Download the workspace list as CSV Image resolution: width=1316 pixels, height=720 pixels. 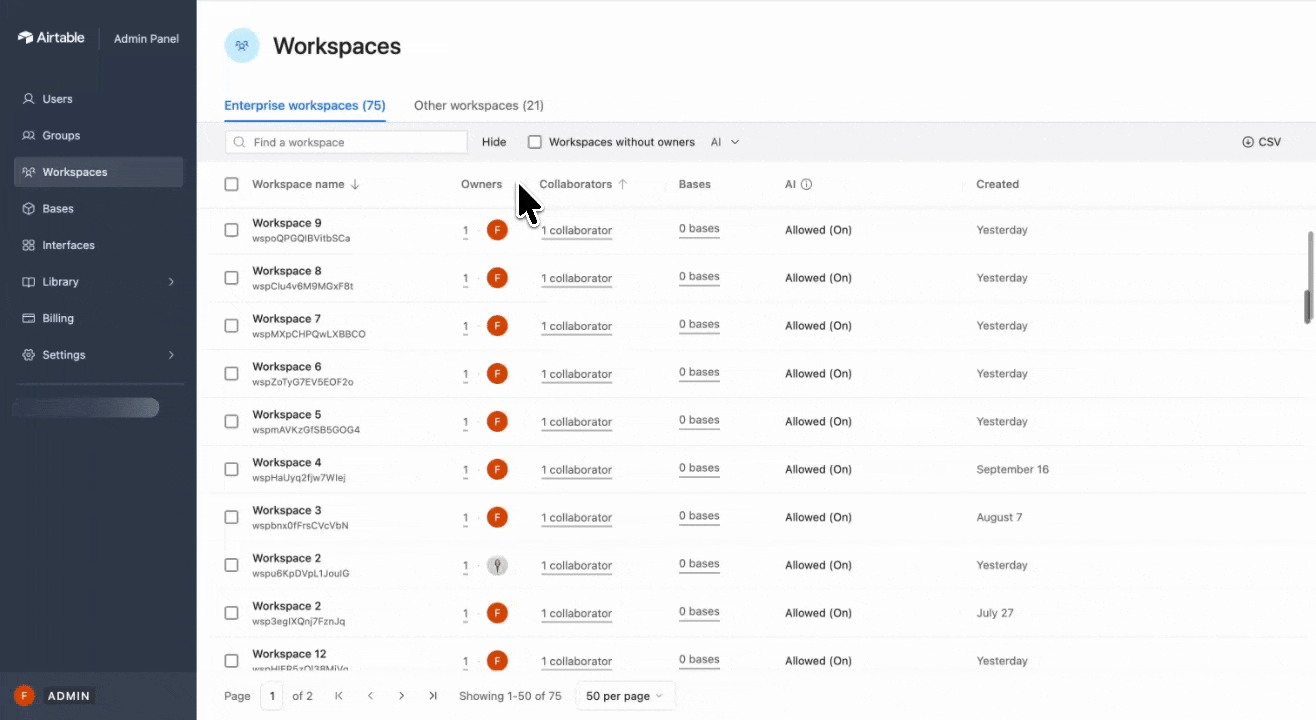pyautogui.click(x=1261, y=142)
